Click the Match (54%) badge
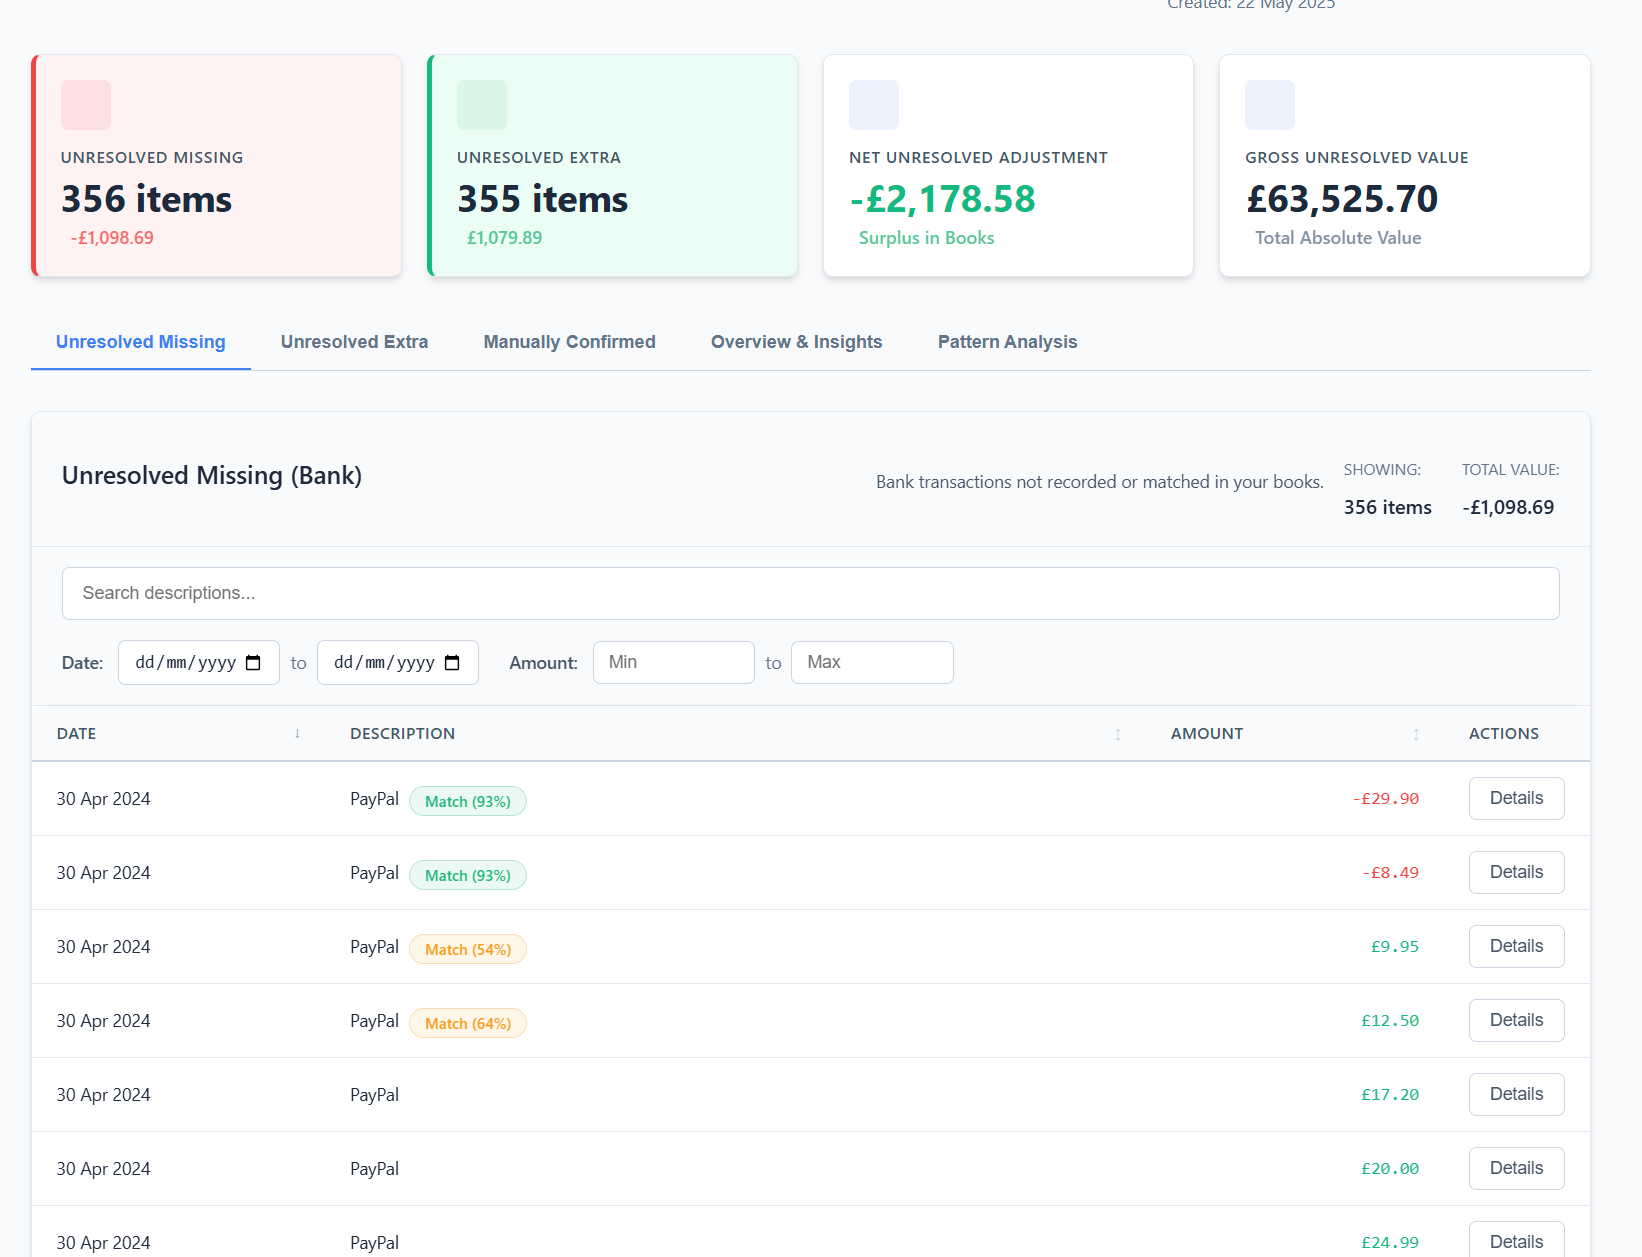 point(467,949)
